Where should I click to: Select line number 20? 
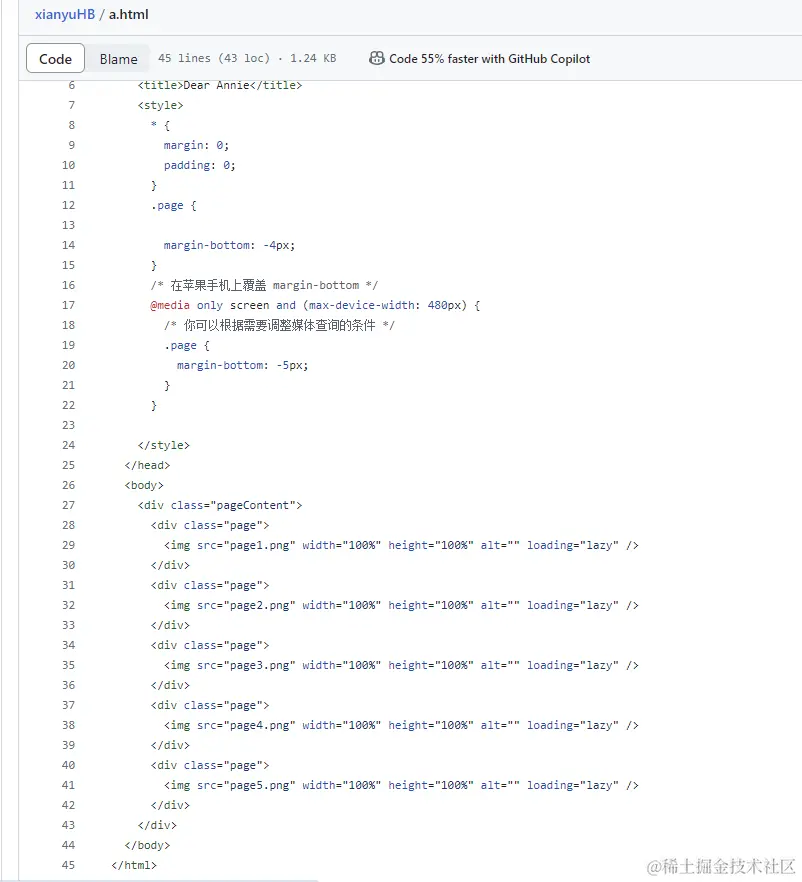click(68, 365)
